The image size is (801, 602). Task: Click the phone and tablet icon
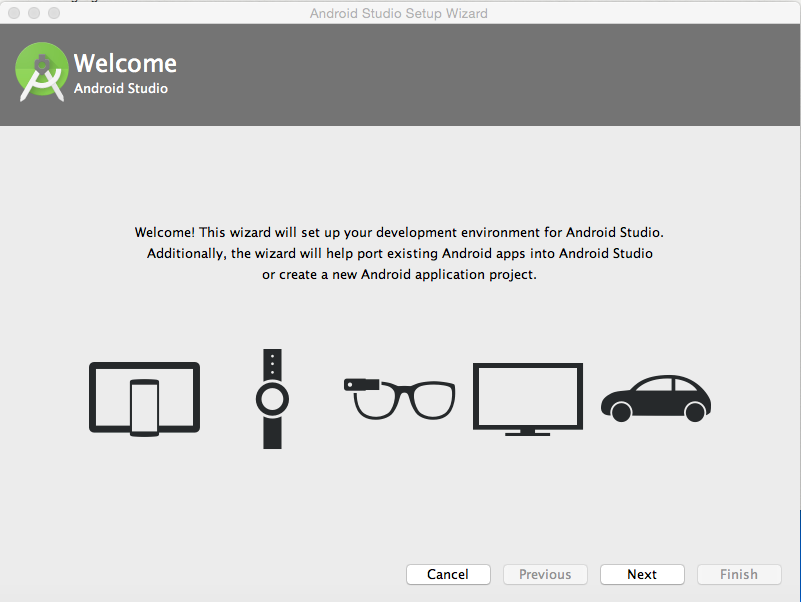(x=145, y=399)
